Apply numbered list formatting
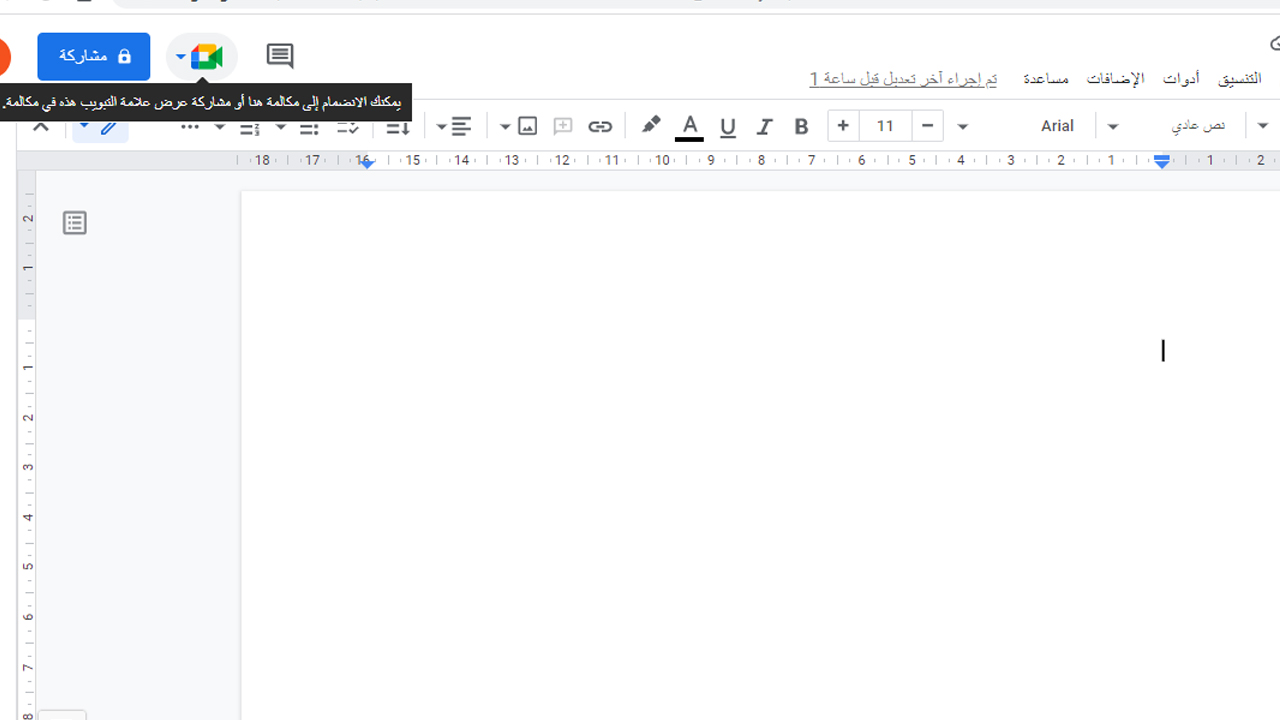 tap(250, 127)
